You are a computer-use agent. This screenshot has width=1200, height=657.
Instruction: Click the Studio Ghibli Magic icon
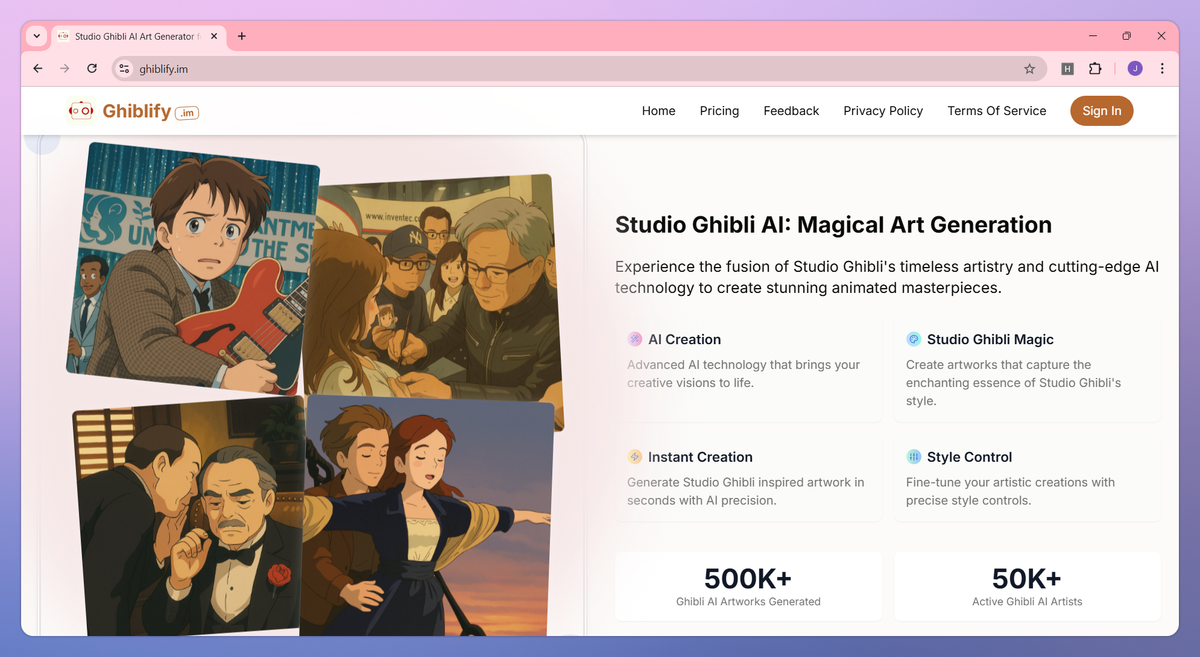pyautogui.click(x=914, y=339)
